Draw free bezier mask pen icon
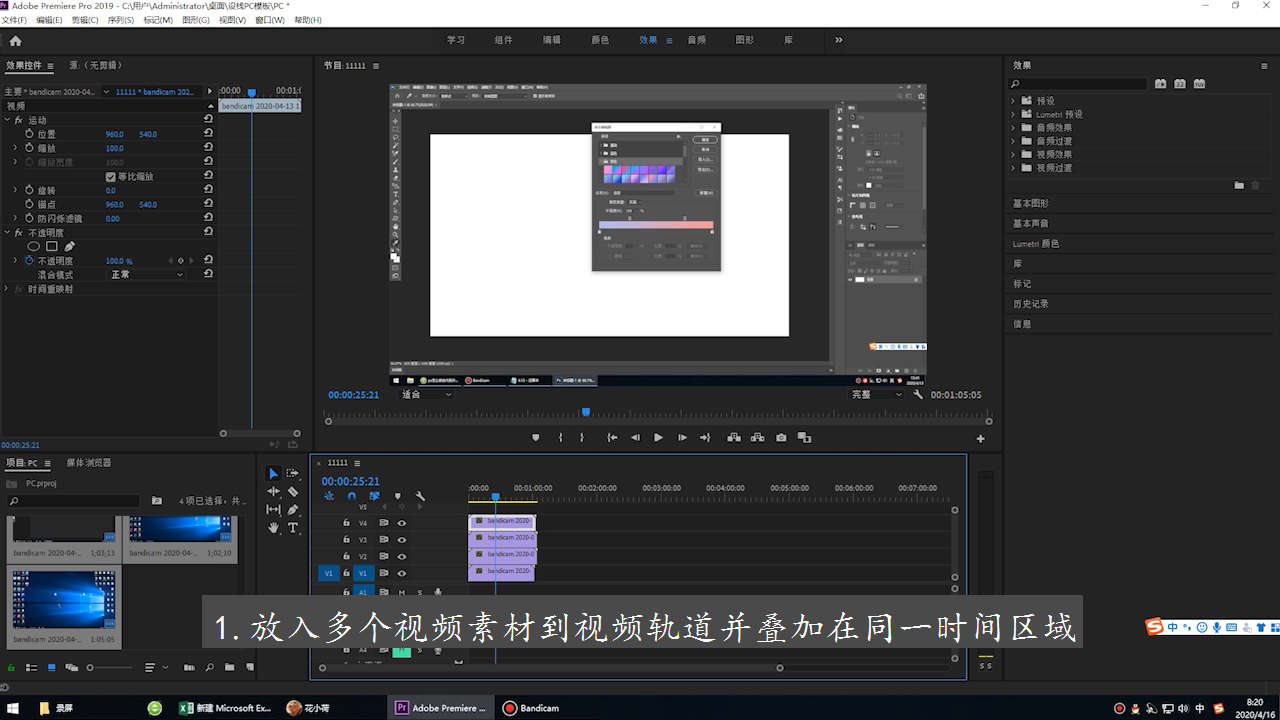Viewport: 1280px width, 720px height. tap(69, 246)
